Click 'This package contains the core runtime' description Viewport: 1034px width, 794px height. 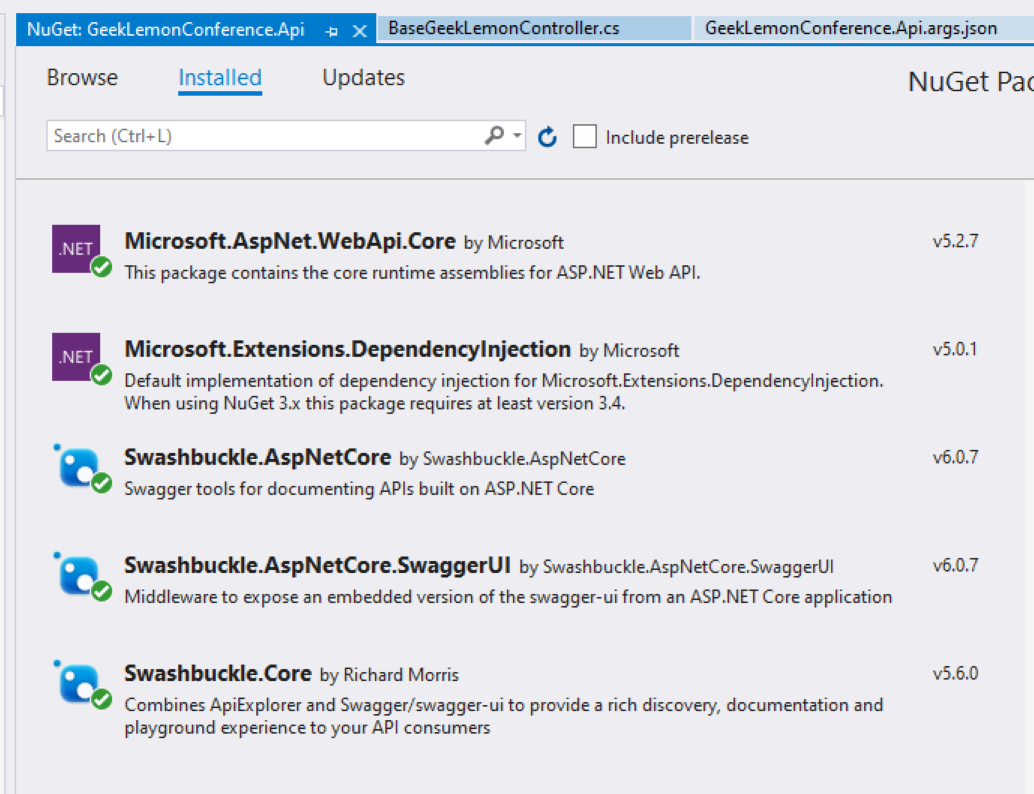pyautogui.click(x=412, y=272)
